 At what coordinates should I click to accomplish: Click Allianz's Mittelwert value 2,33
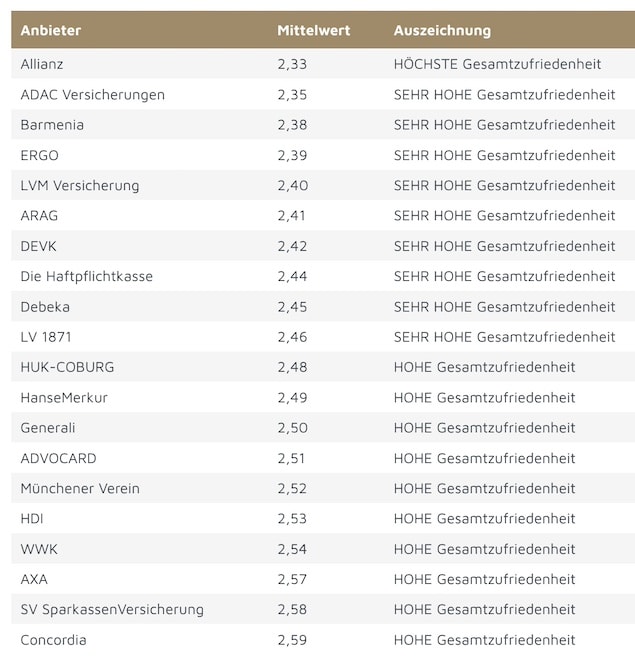coord(292,64)
